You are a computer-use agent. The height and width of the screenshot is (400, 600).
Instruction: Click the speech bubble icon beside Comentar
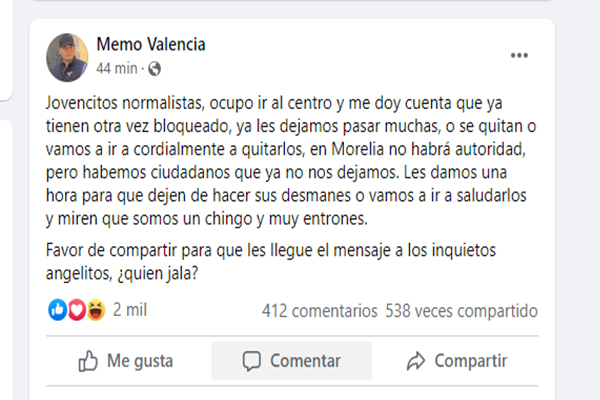point(252,360)
